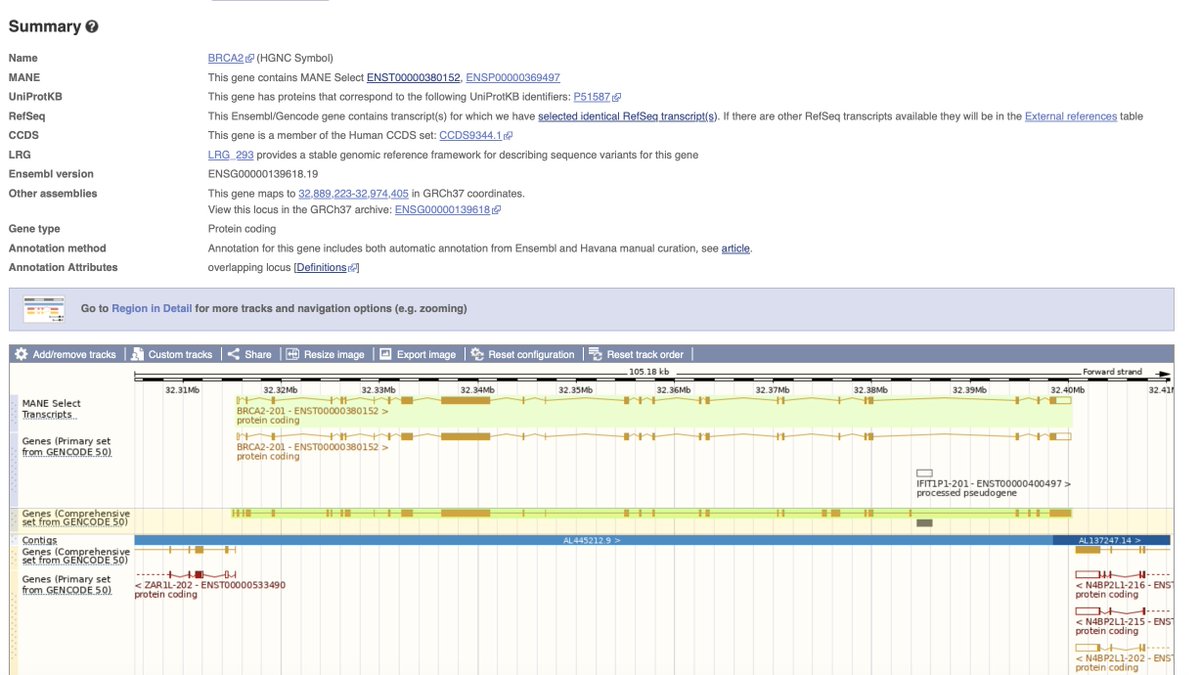Click Genes Primary set label above Contigs
The height and width of the screenshot is (675, 1200).
(x=66, y=446)
